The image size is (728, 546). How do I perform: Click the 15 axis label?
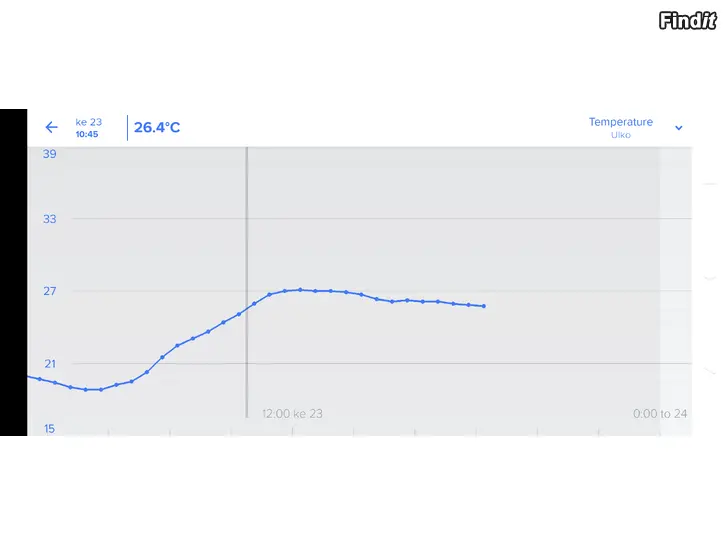[50, 429]
